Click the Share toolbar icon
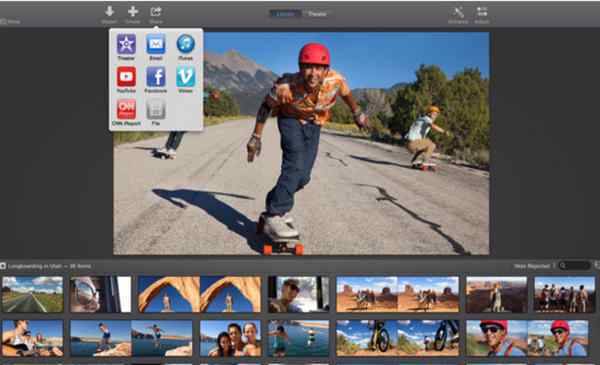 pyautogui.click(x=156, y=12)
